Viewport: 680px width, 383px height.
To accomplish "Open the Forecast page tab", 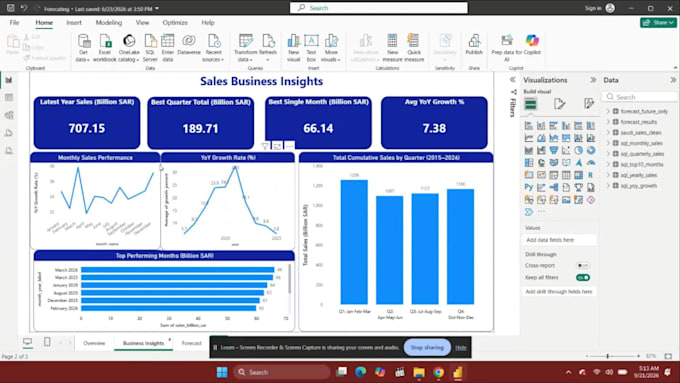I will pos(191,343).
